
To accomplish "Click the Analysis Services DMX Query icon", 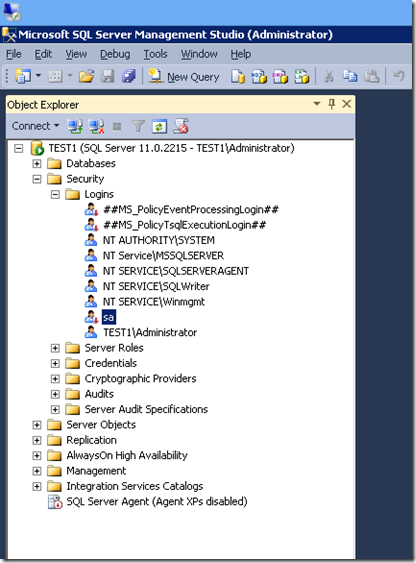I will coord(280,76).
